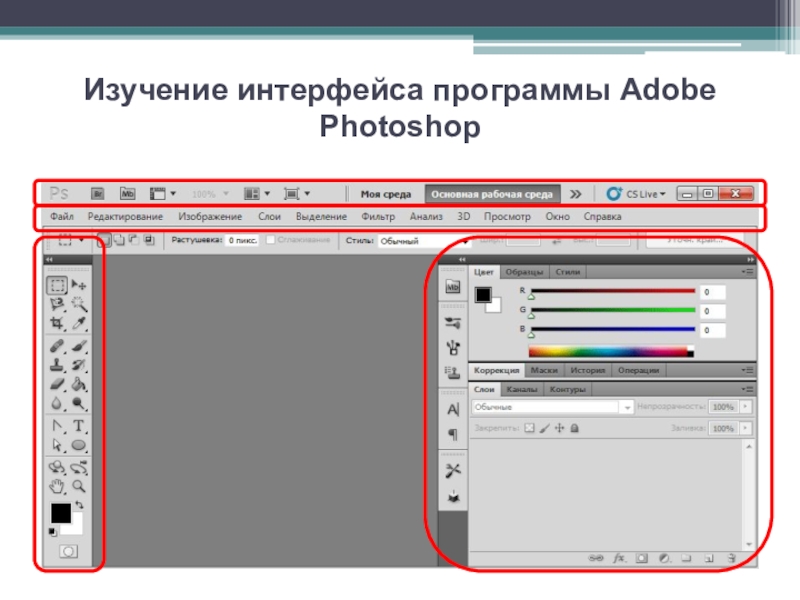Open Заливка 100% slider arrow
Screen dimensions: 800x600
click(x=746, y=428)
